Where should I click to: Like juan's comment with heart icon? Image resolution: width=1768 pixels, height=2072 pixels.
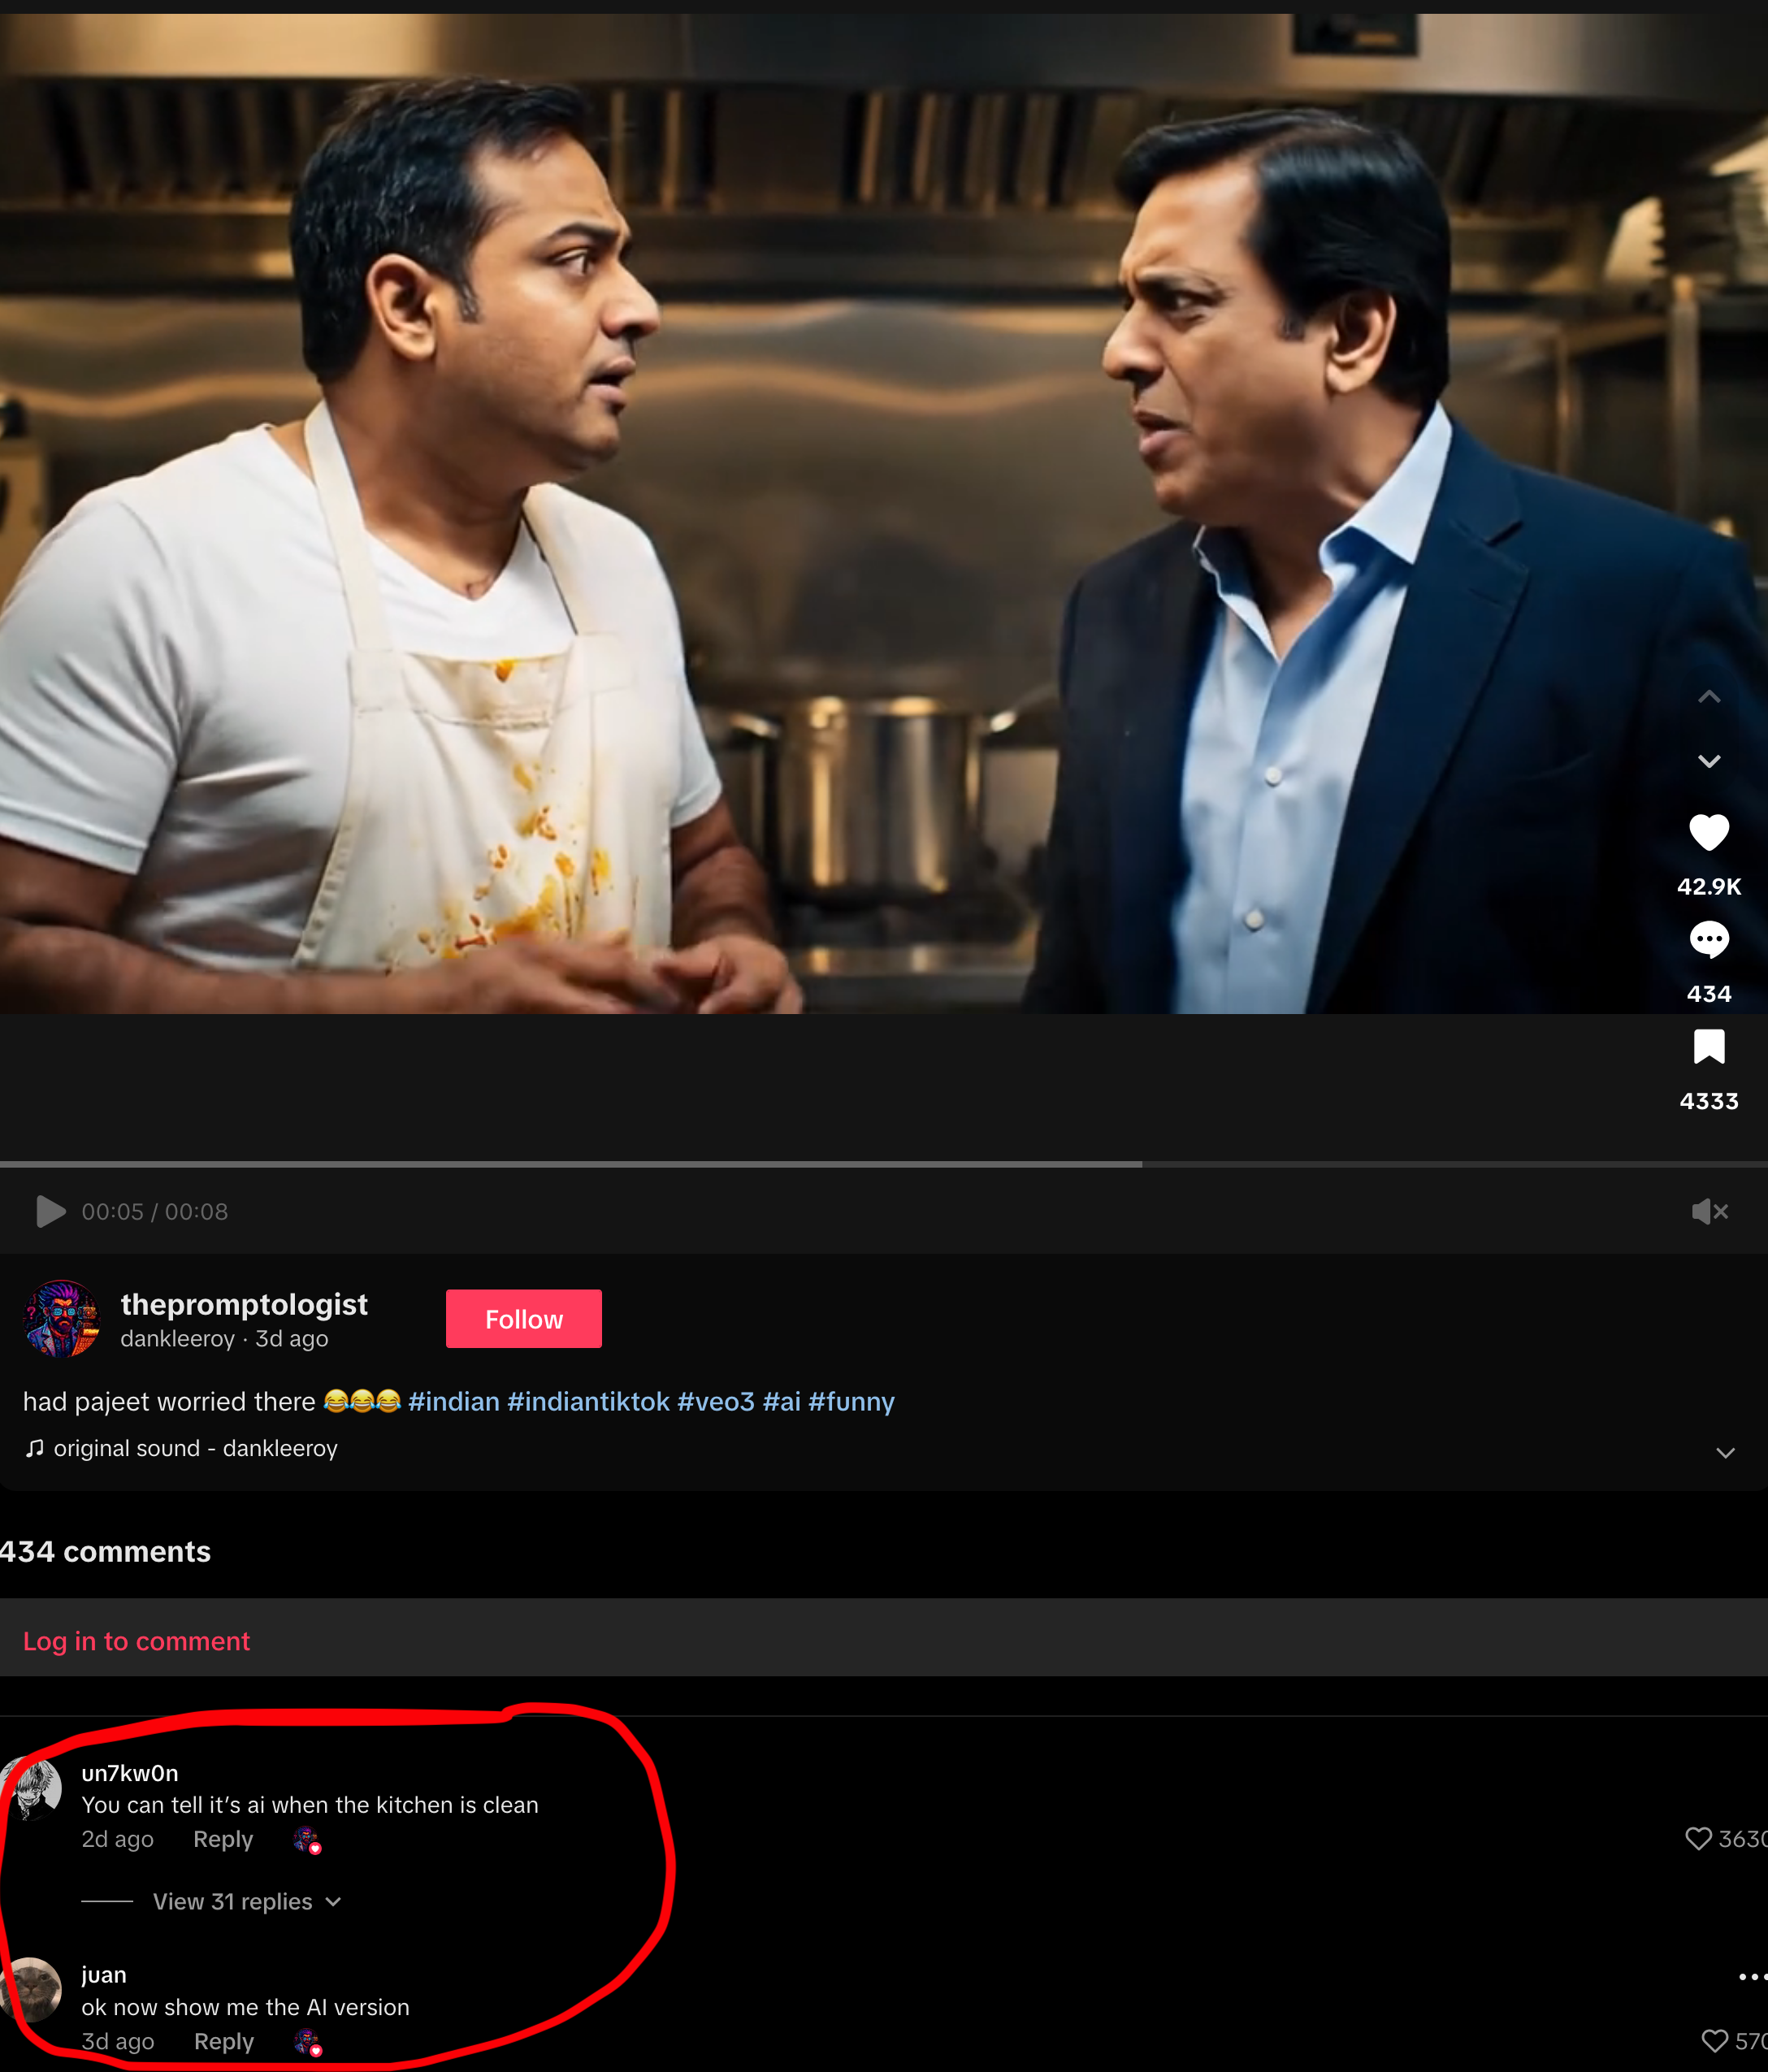tap(1714, 2041)
